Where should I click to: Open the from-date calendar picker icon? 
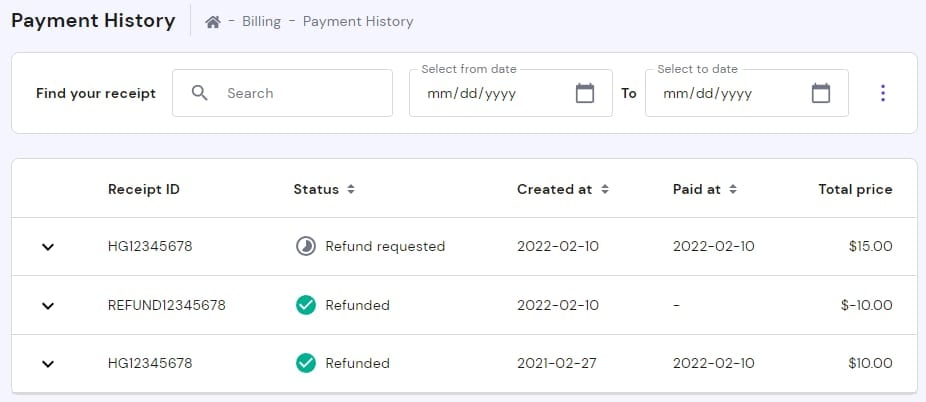click(585, 93)
